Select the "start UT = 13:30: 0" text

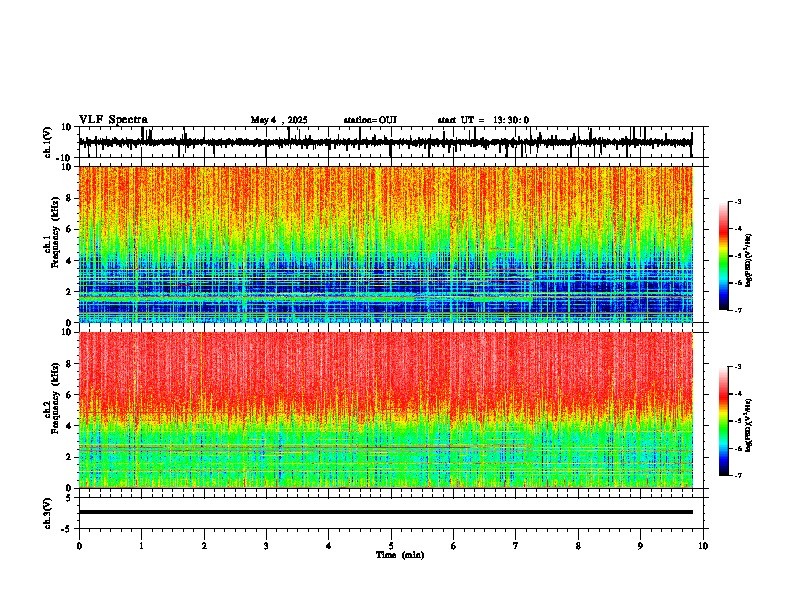pos(483,120)
